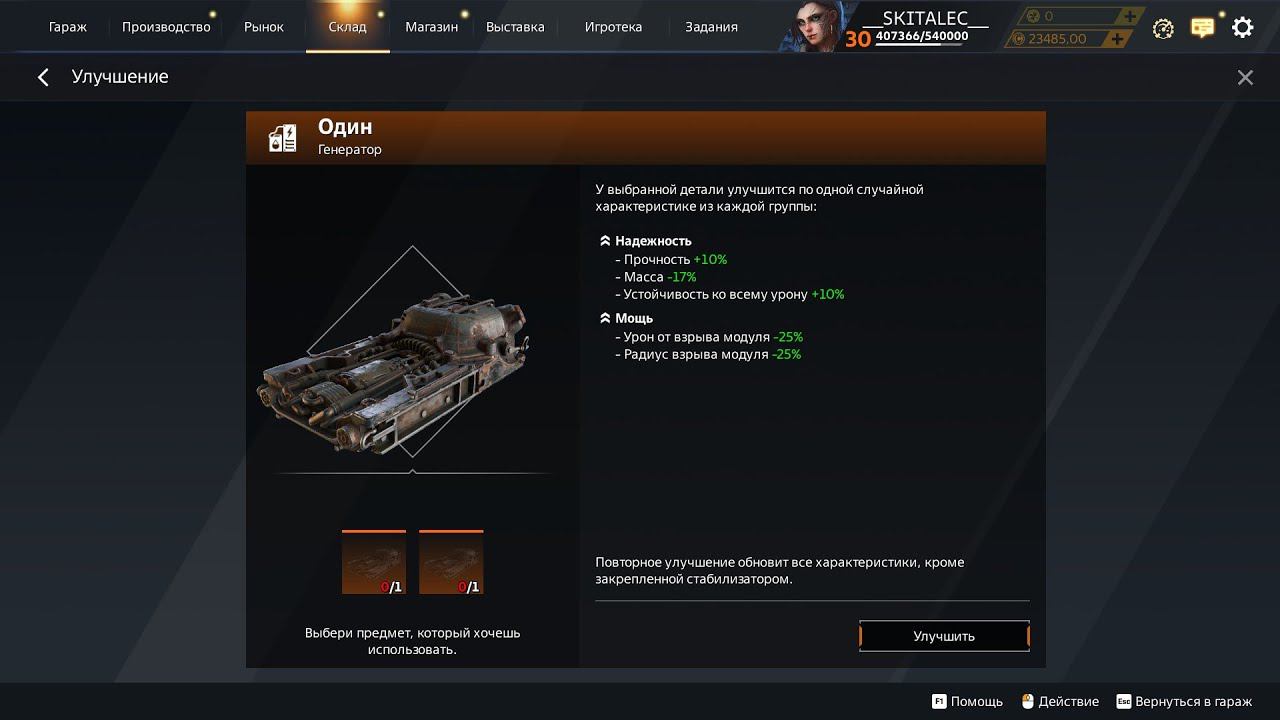Close the upgrade screen with X
The width and height of the screenshot is (1280, 720).
pos(1245,77)
